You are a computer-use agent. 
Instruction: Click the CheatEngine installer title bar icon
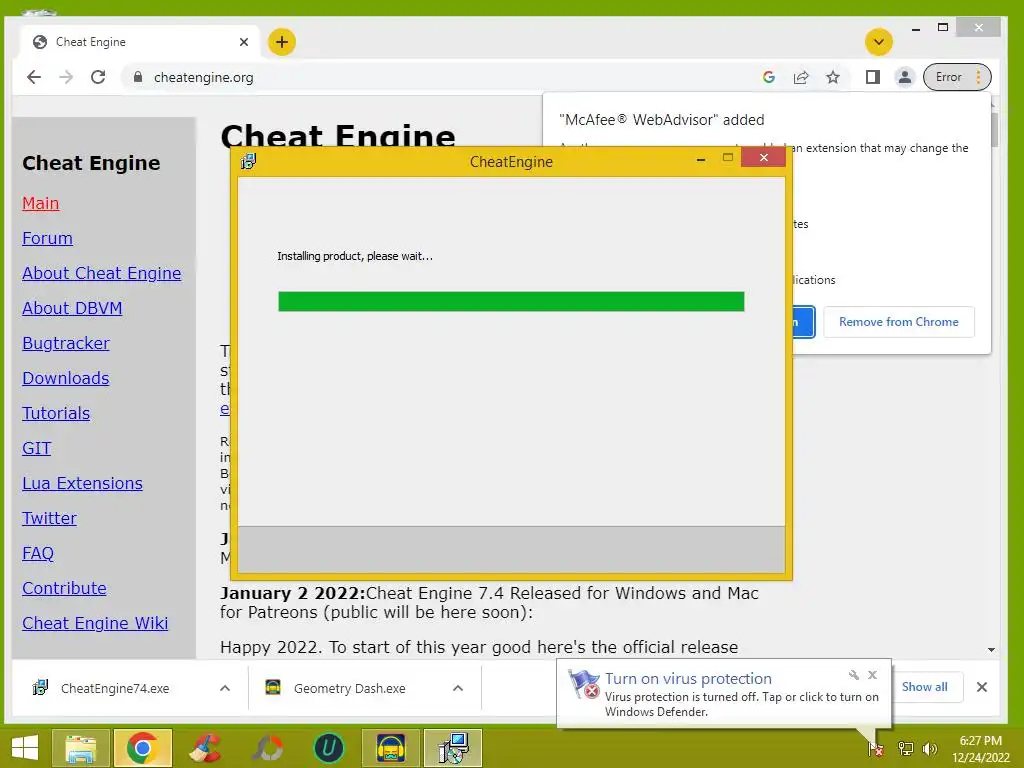click(248, 161)
